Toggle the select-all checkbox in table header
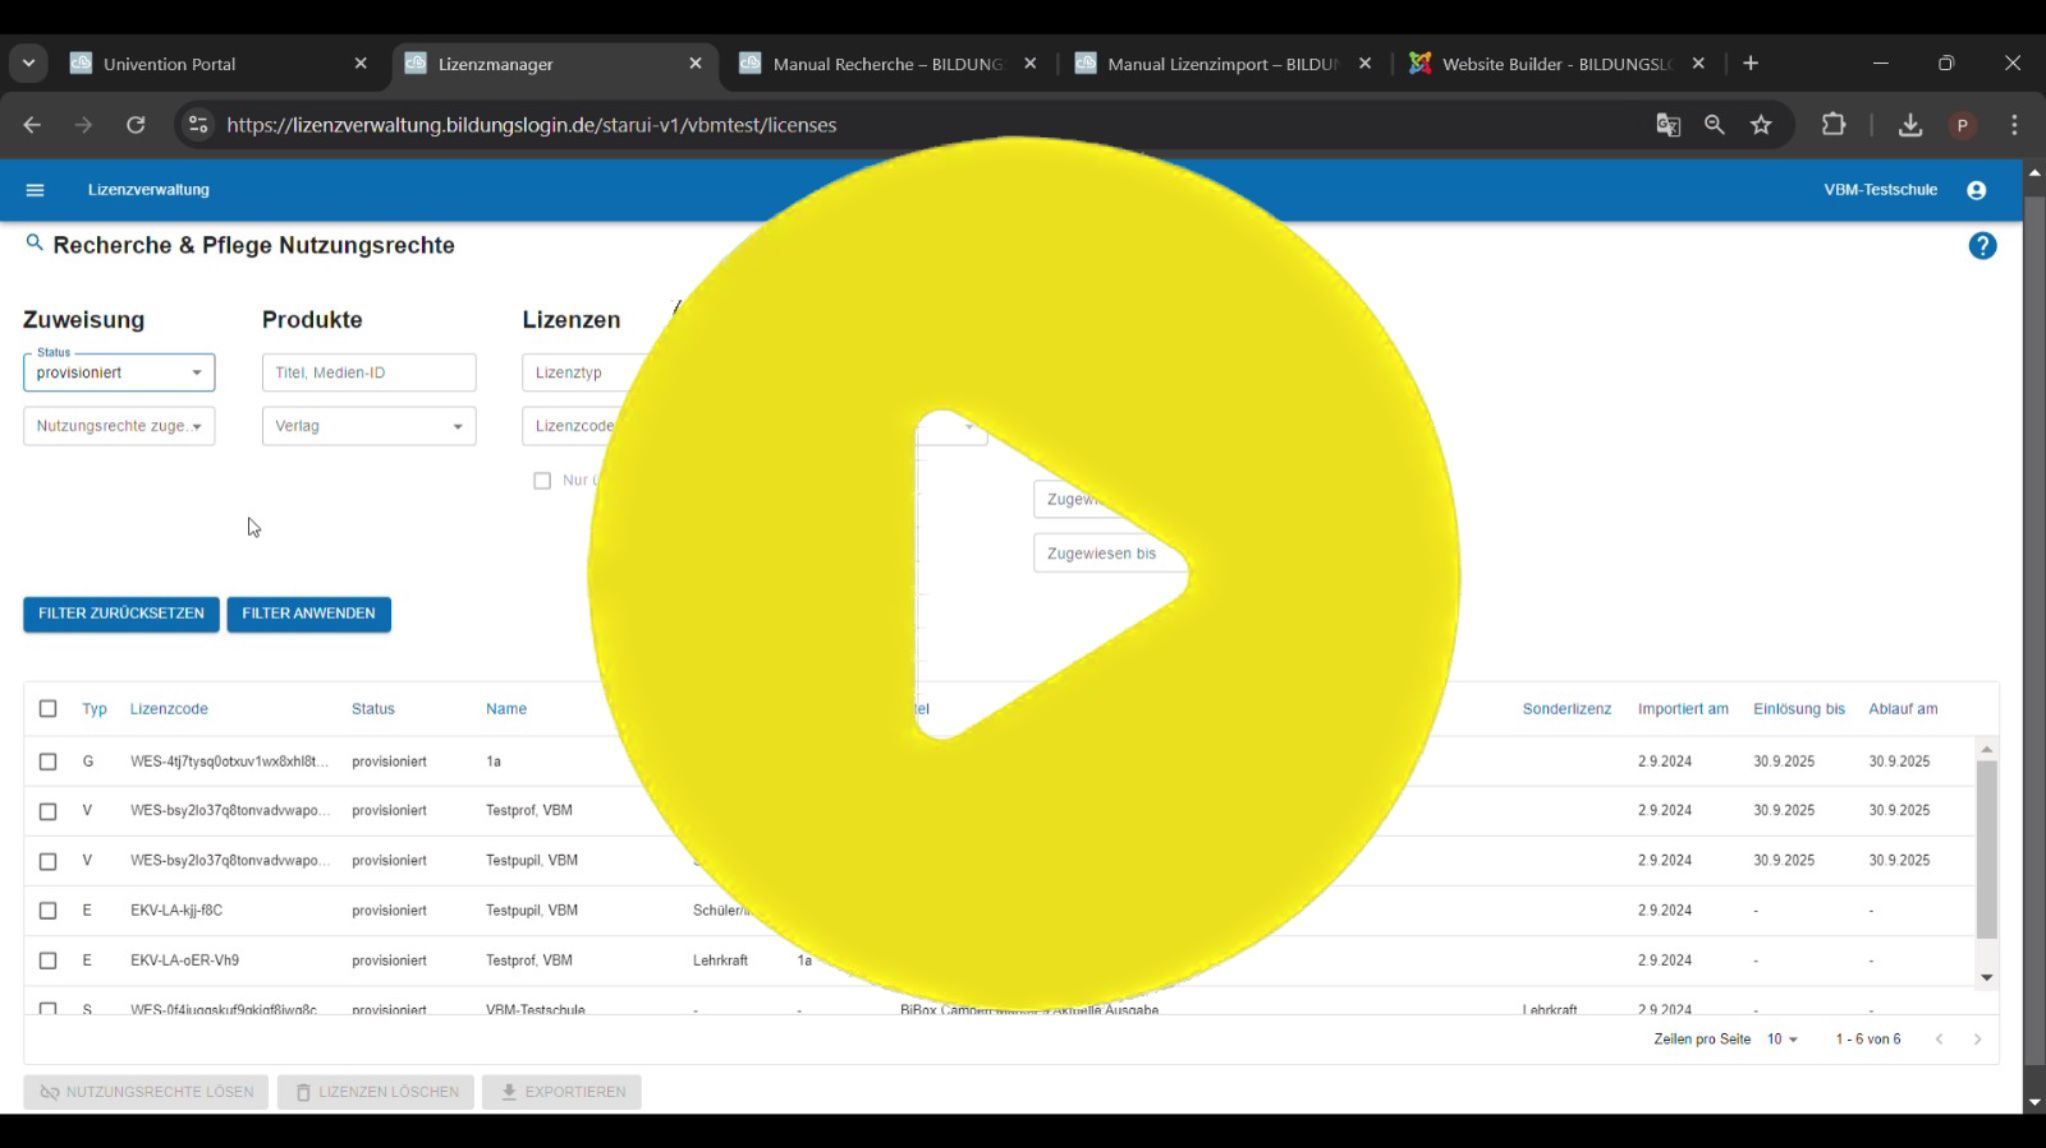The height and width of the screenshot is (1148, 2046). pos(48,709)
